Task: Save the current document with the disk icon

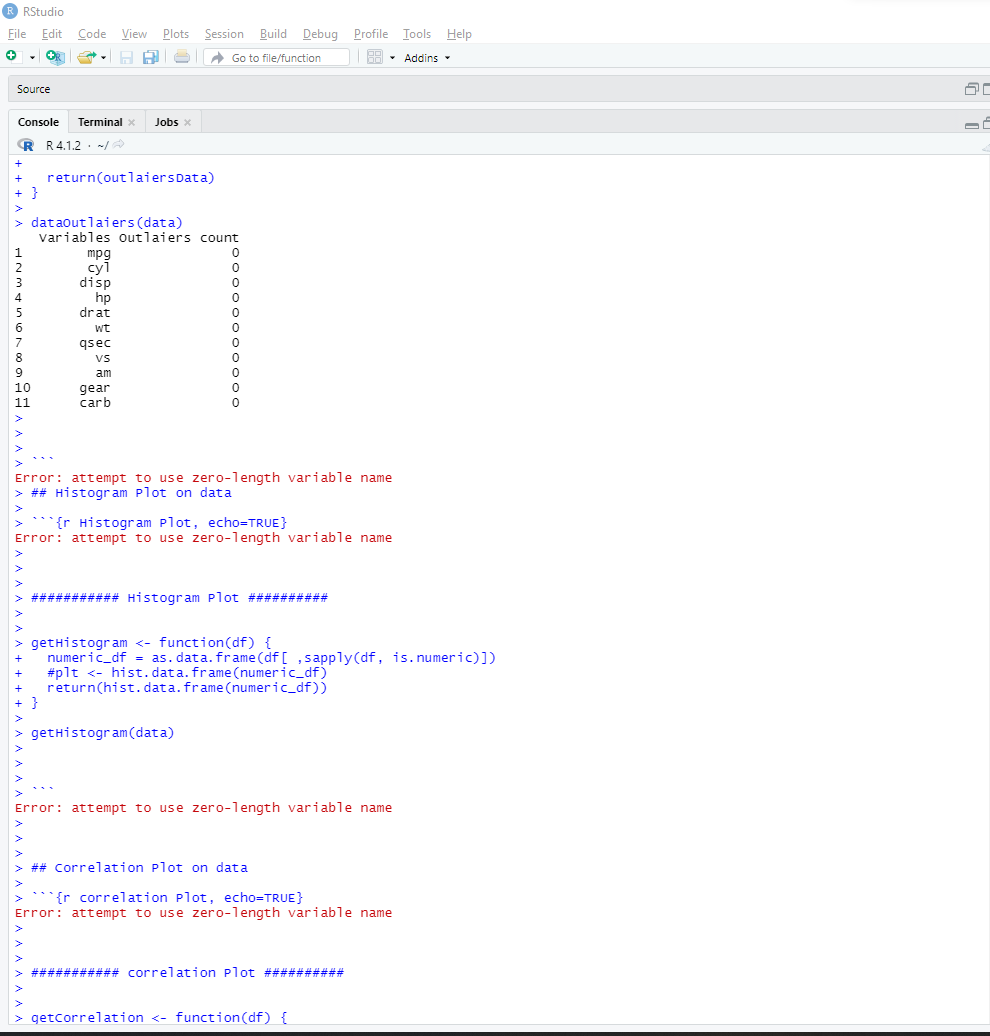Action: pos(127,57)
